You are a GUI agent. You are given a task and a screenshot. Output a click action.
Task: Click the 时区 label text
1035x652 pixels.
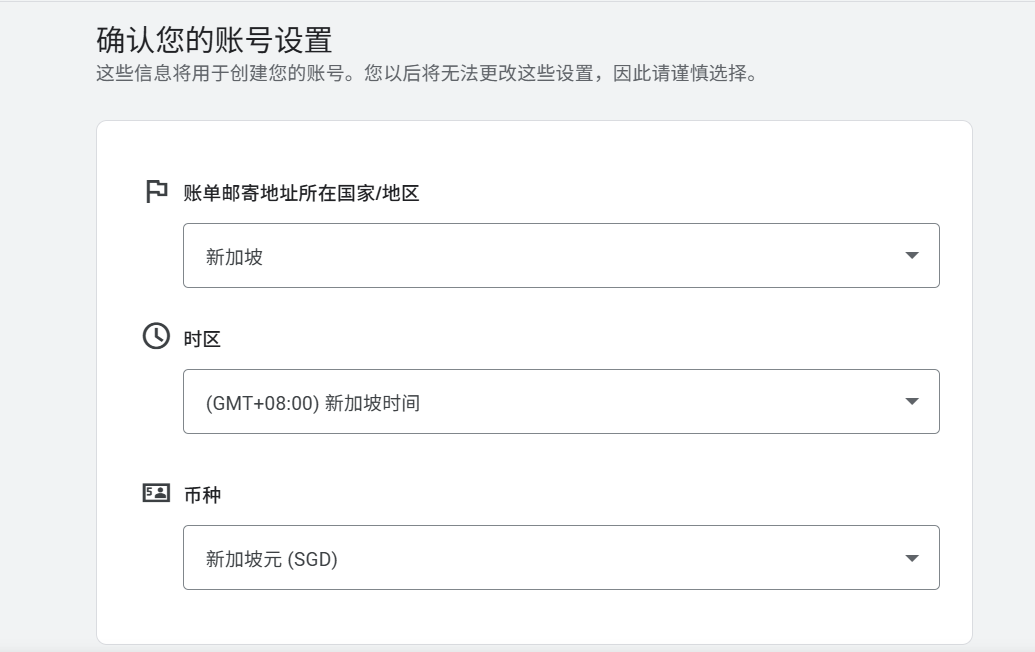point(202,340)
